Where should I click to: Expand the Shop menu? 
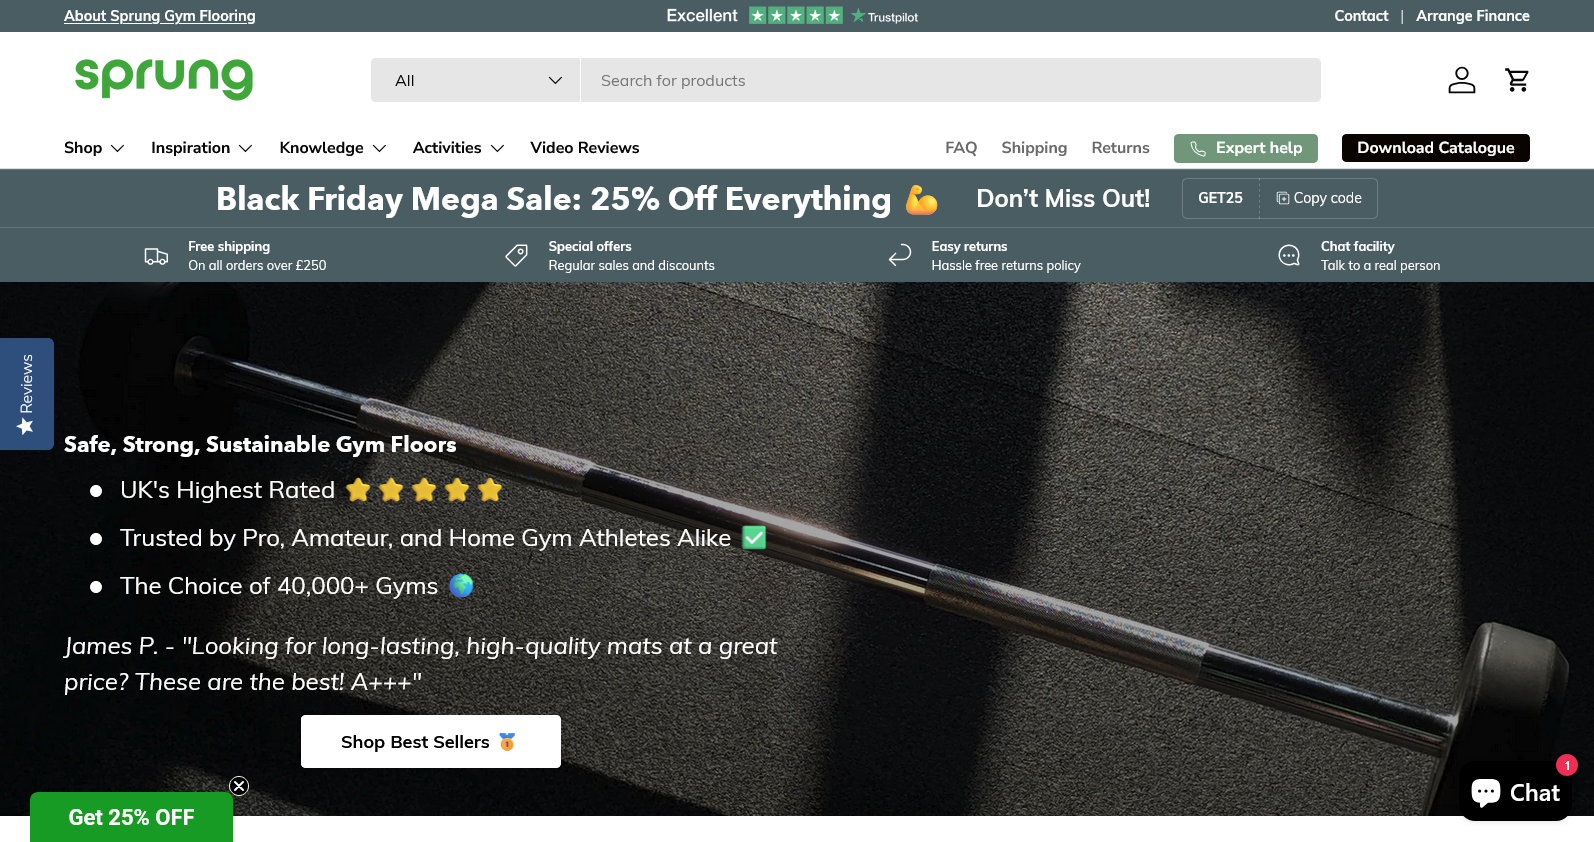pos(94,148)
